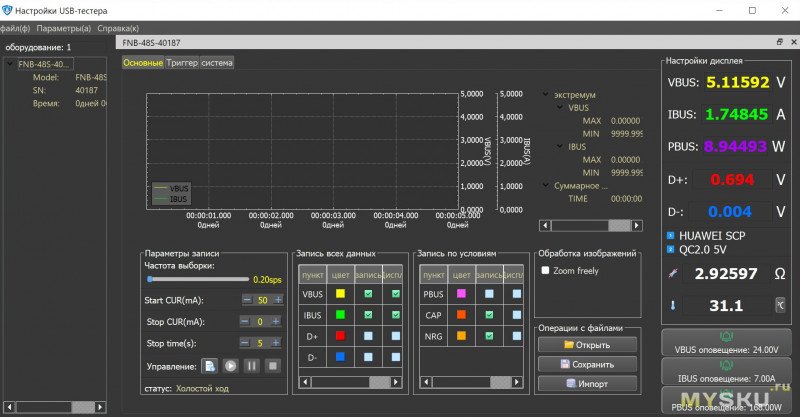Click the yellow VBUS color swatch
The height and width of the screenshot is (417, 800).
pos(340,294)
